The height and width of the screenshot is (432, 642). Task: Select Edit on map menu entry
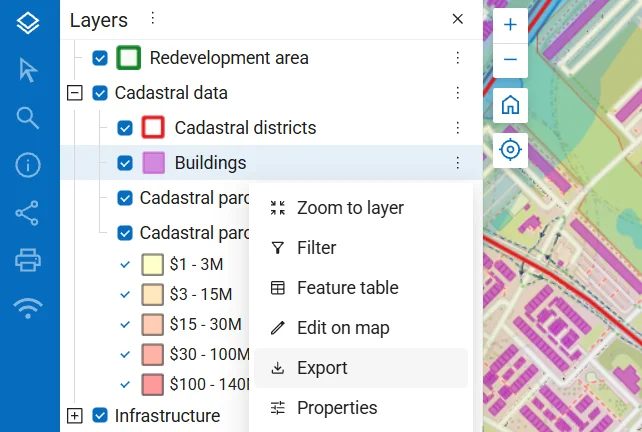pos(361,328)
